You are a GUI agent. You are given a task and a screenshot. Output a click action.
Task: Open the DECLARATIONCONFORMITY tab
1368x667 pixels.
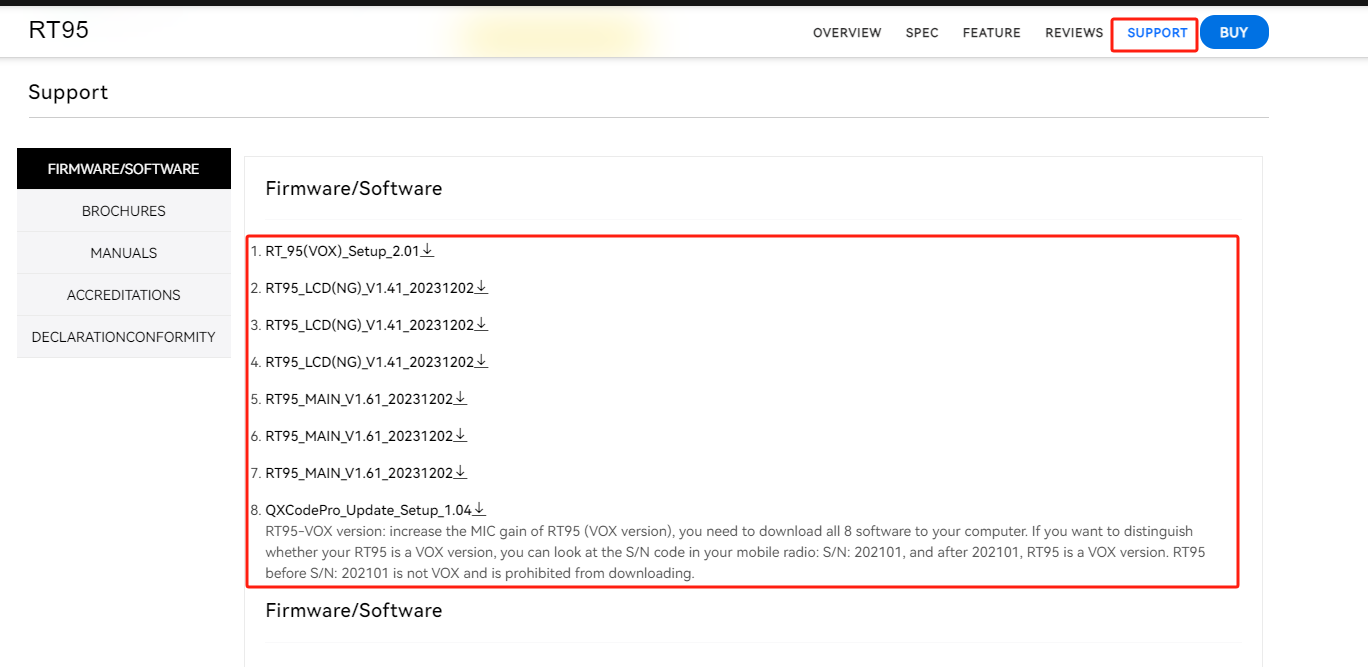[x=124, y=337]
